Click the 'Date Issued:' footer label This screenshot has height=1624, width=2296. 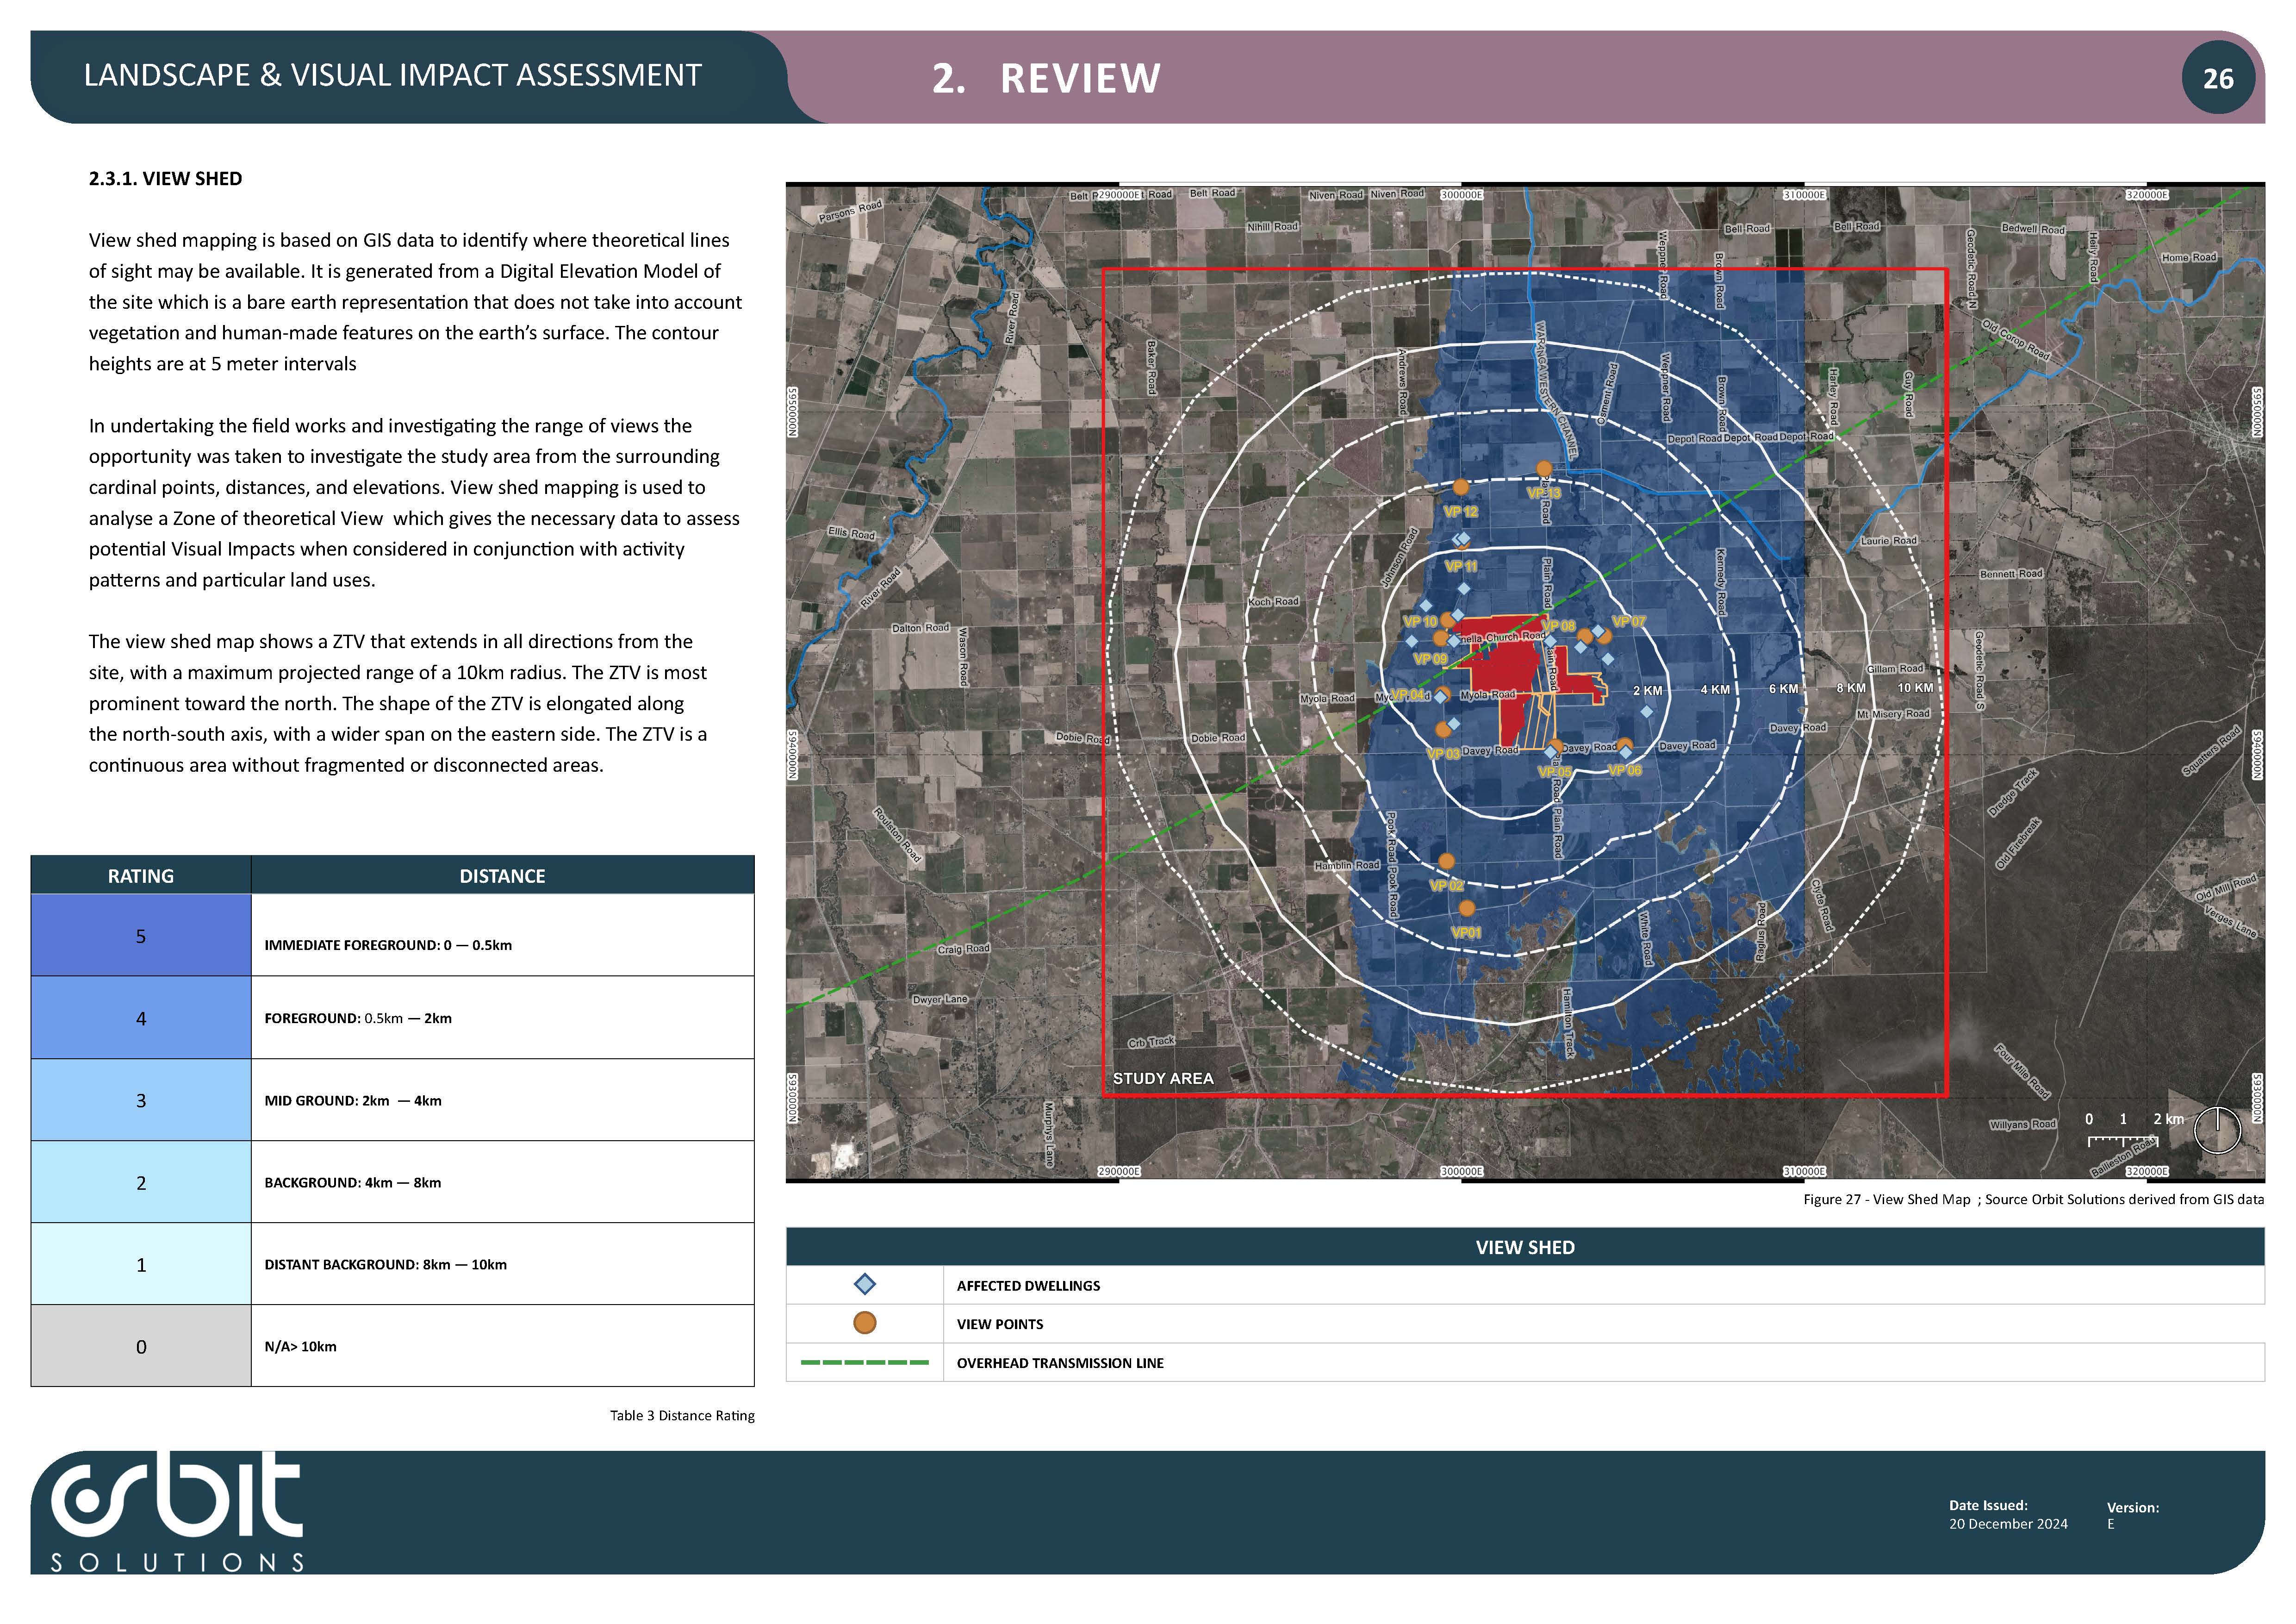[1988, 1505]
